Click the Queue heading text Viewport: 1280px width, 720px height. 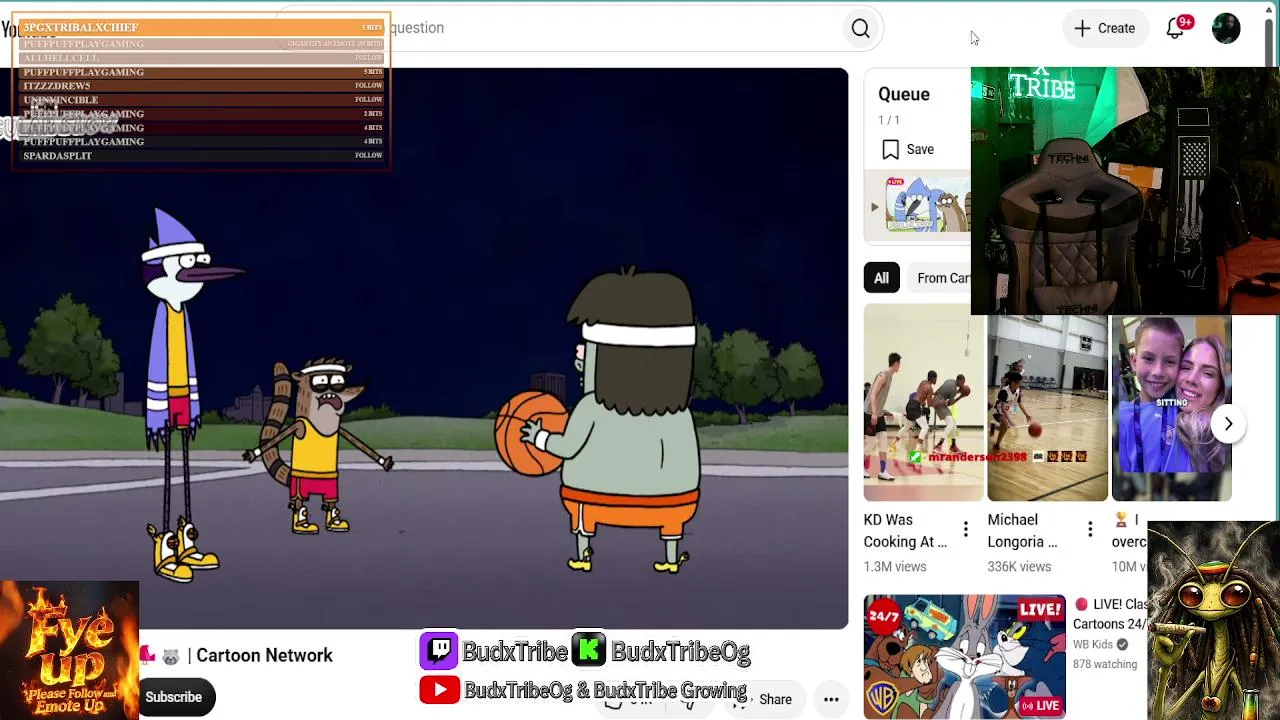[904, 94]
